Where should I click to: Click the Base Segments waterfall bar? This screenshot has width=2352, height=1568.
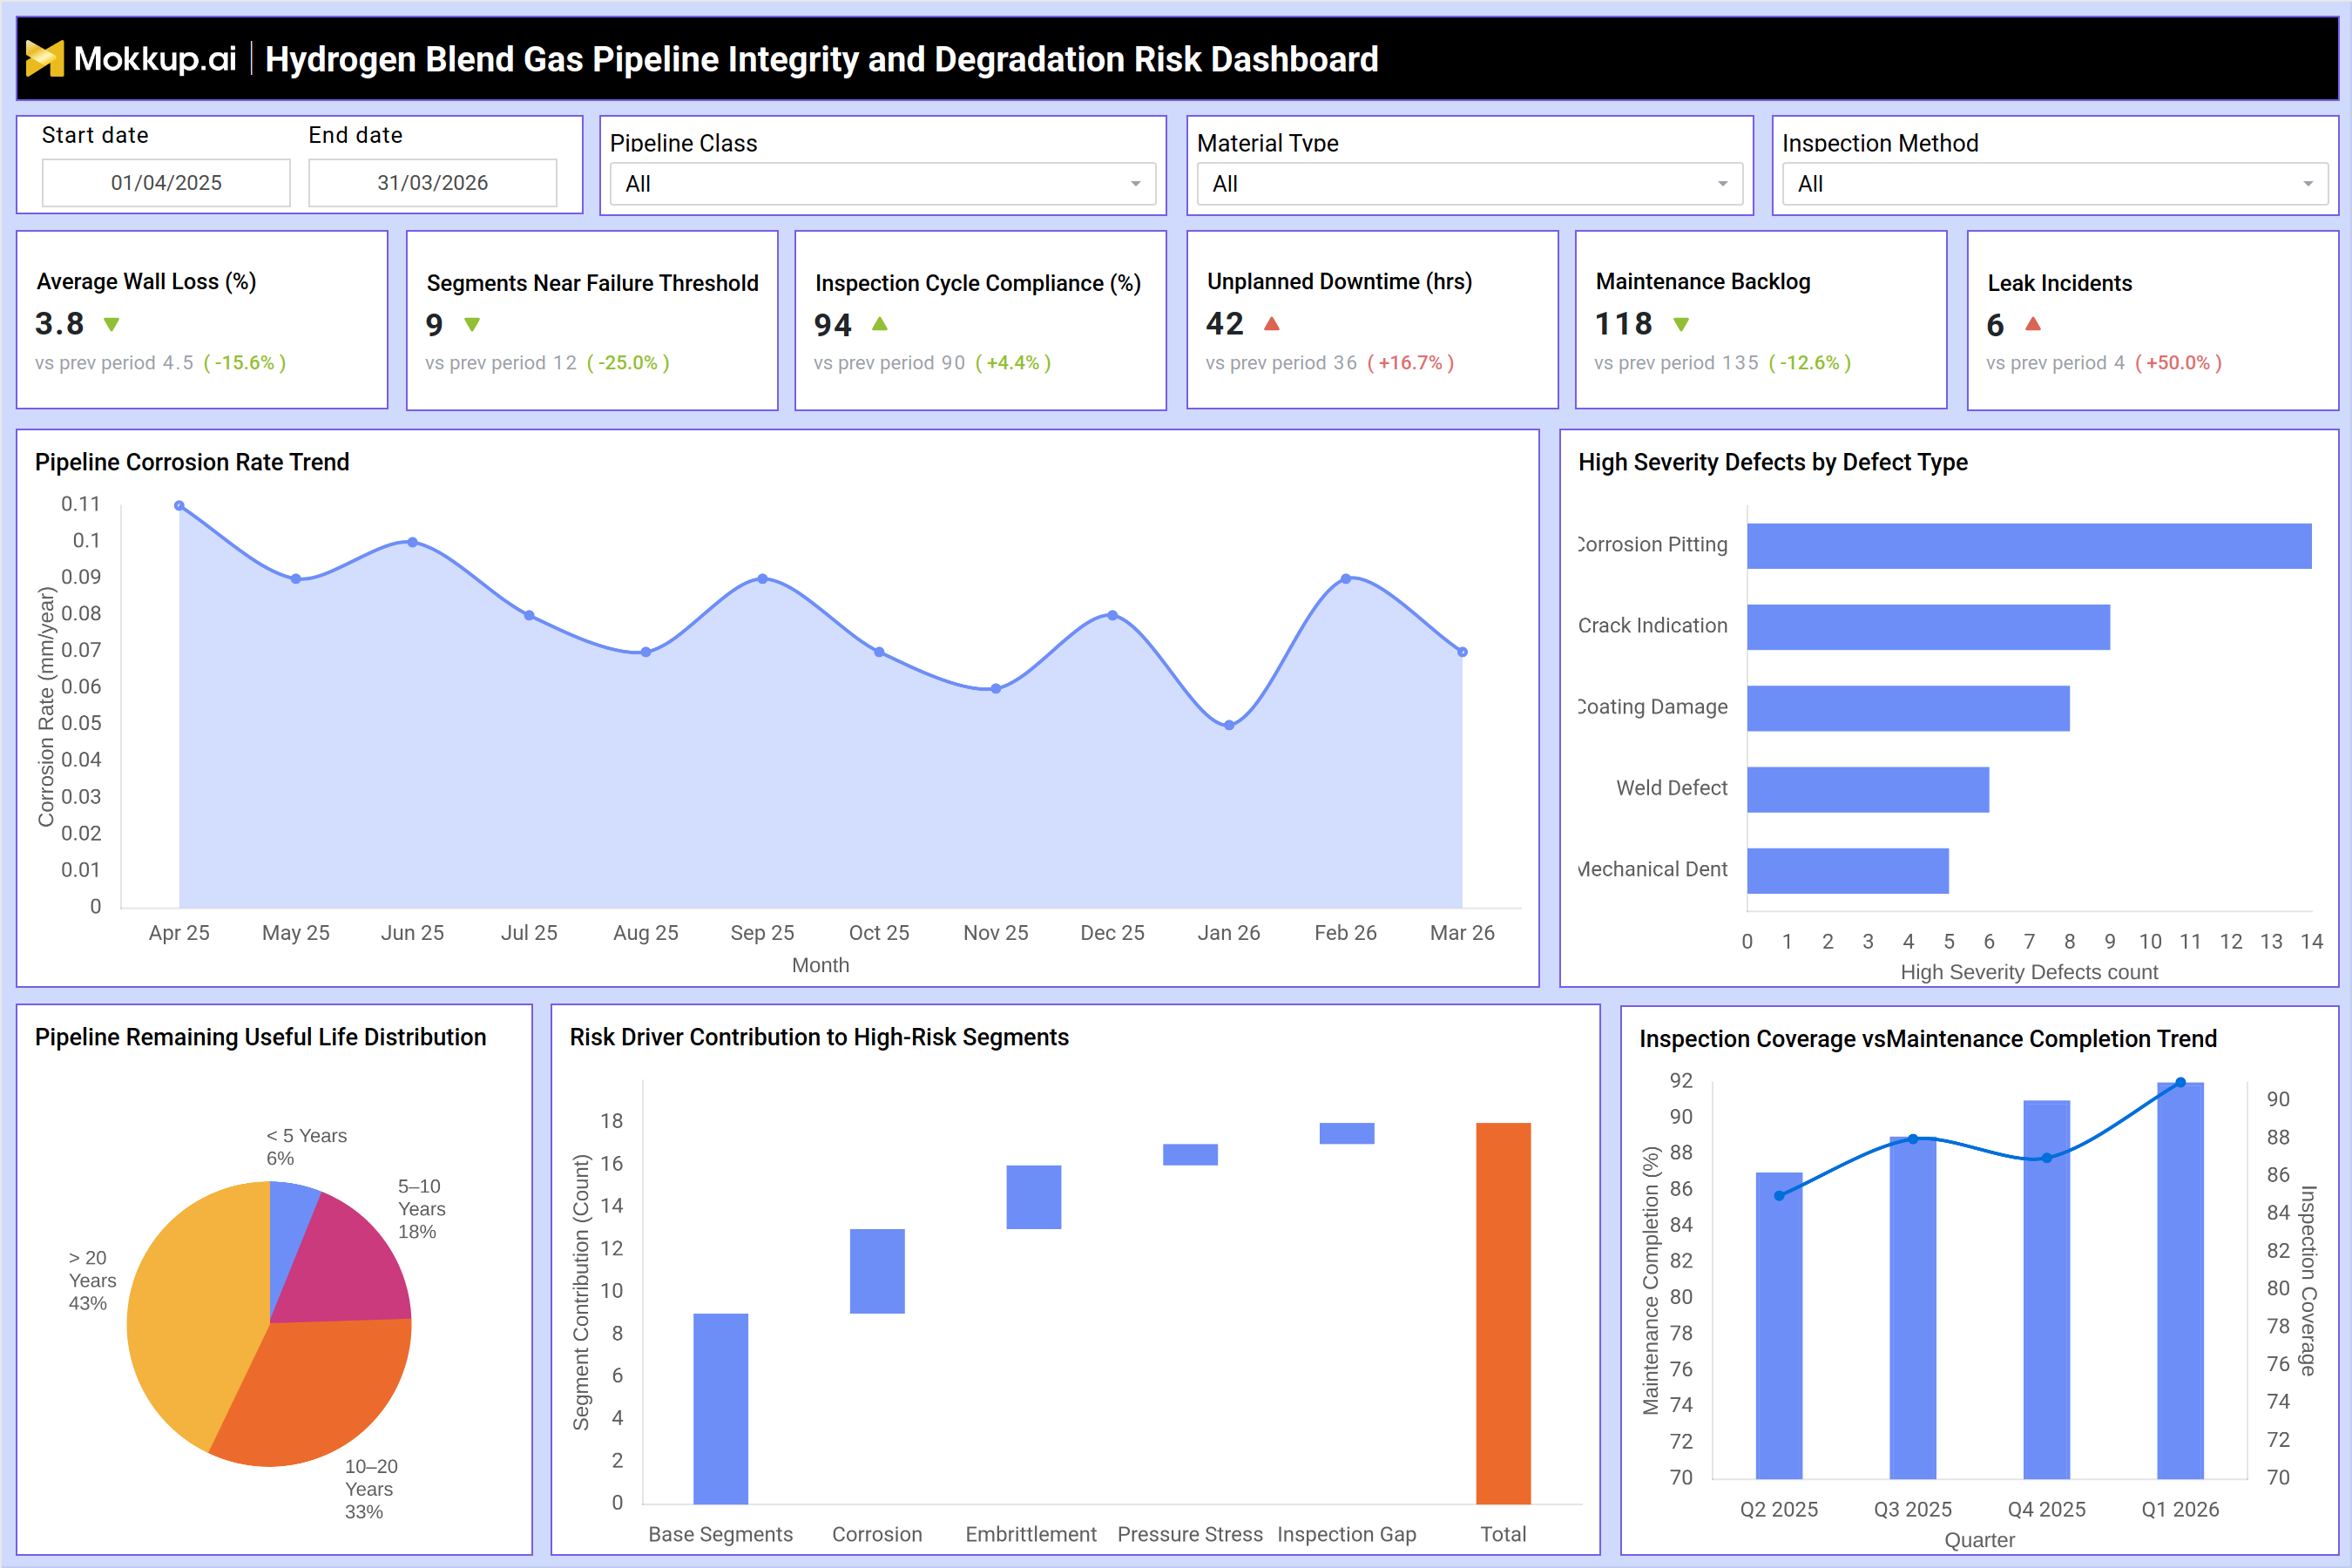tap(720, 1408)
